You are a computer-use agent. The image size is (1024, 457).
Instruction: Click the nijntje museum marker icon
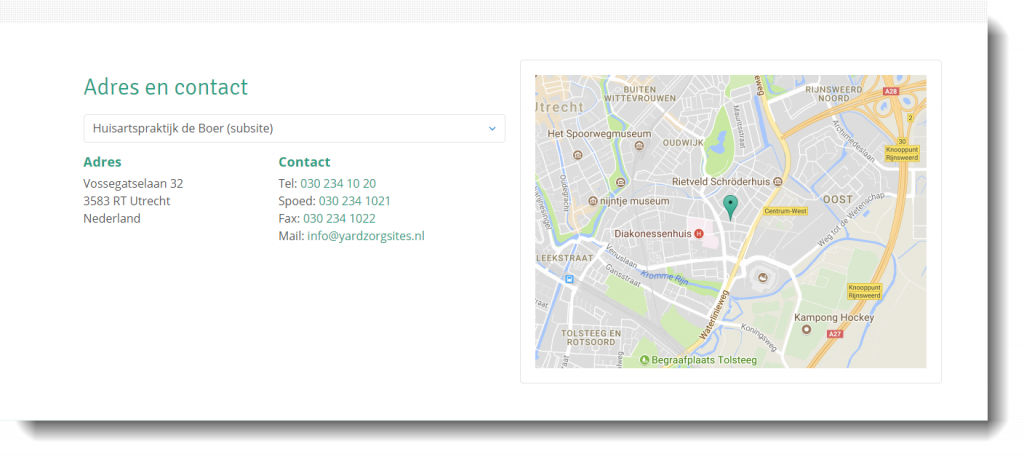pyautogui.click(x=593, y=201)
